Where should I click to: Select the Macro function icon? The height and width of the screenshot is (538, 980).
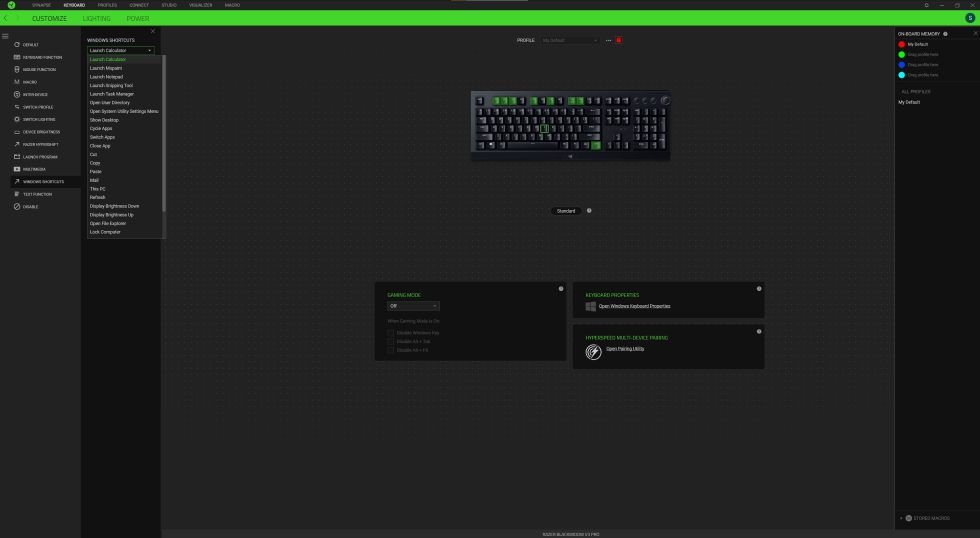coord(17,82)
